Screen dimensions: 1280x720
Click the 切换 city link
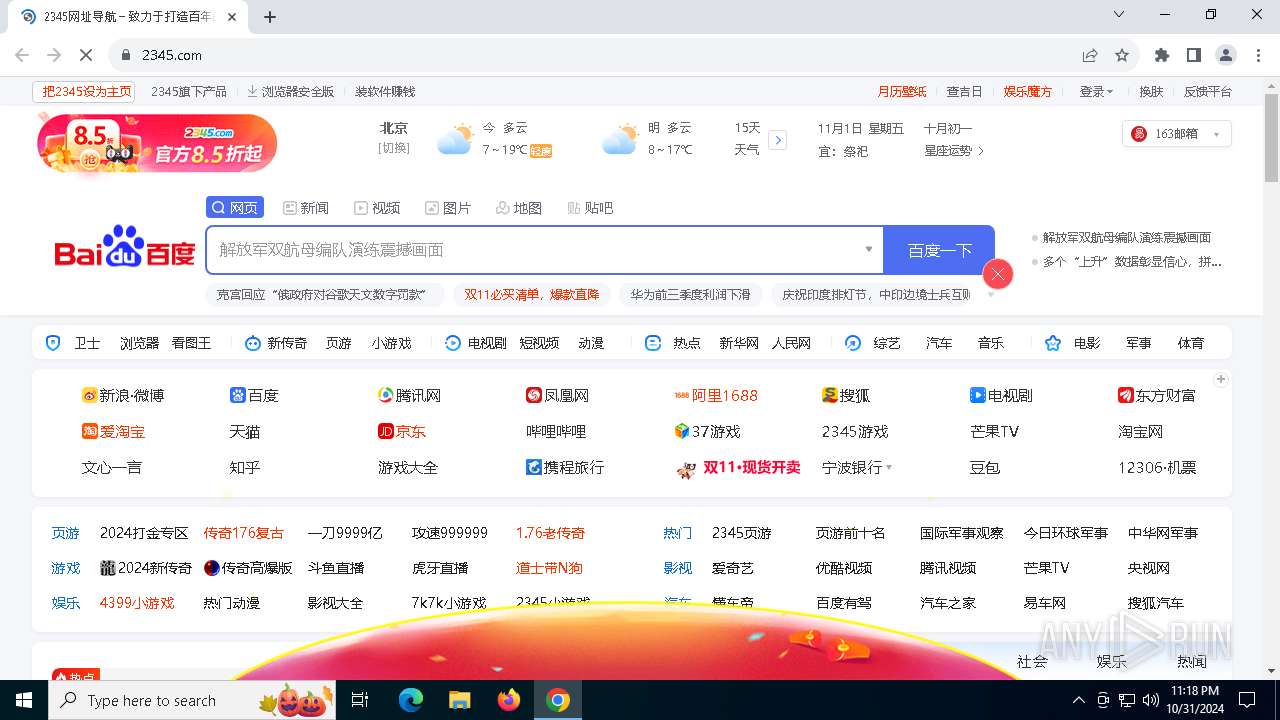[393, 148]
